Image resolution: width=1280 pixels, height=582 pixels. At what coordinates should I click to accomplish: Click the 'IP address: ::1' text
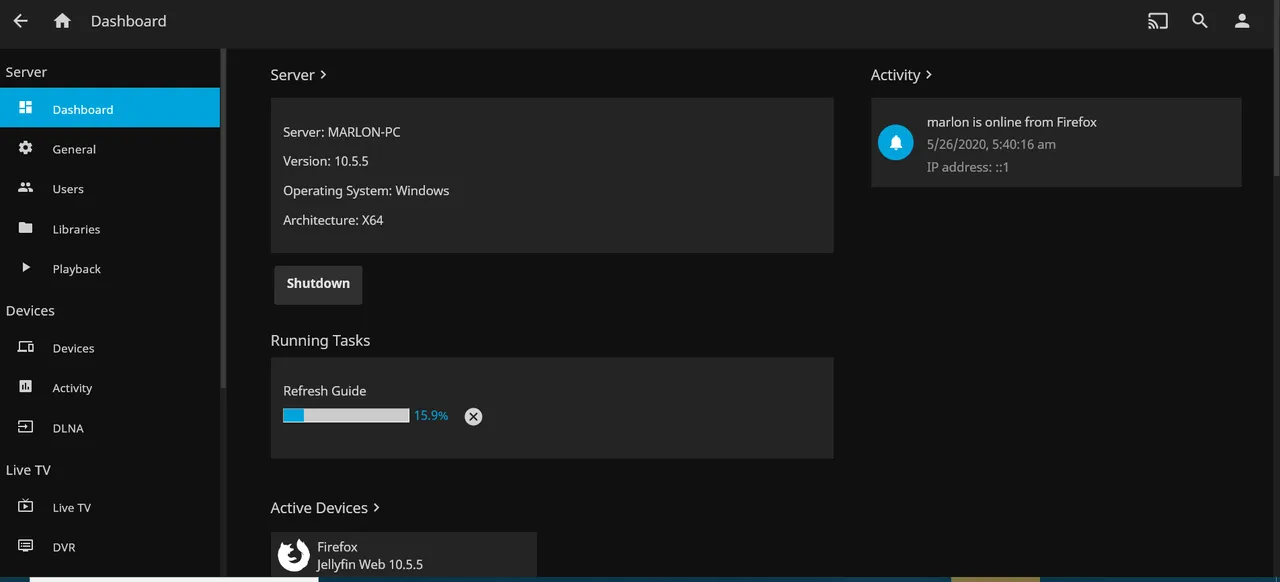point(968,167)
